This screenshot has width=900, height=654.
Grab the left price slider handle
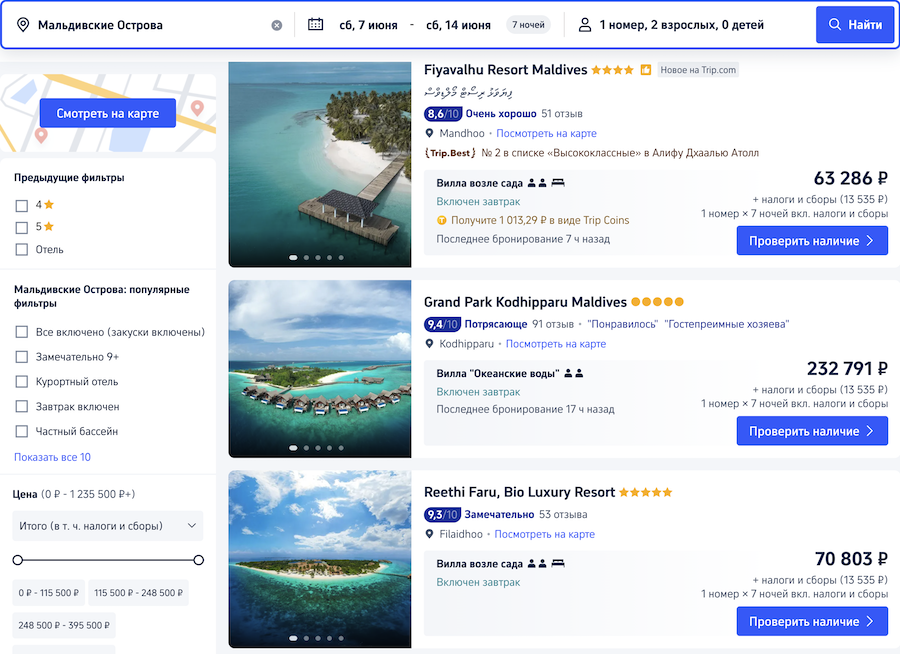pos(18,560)
